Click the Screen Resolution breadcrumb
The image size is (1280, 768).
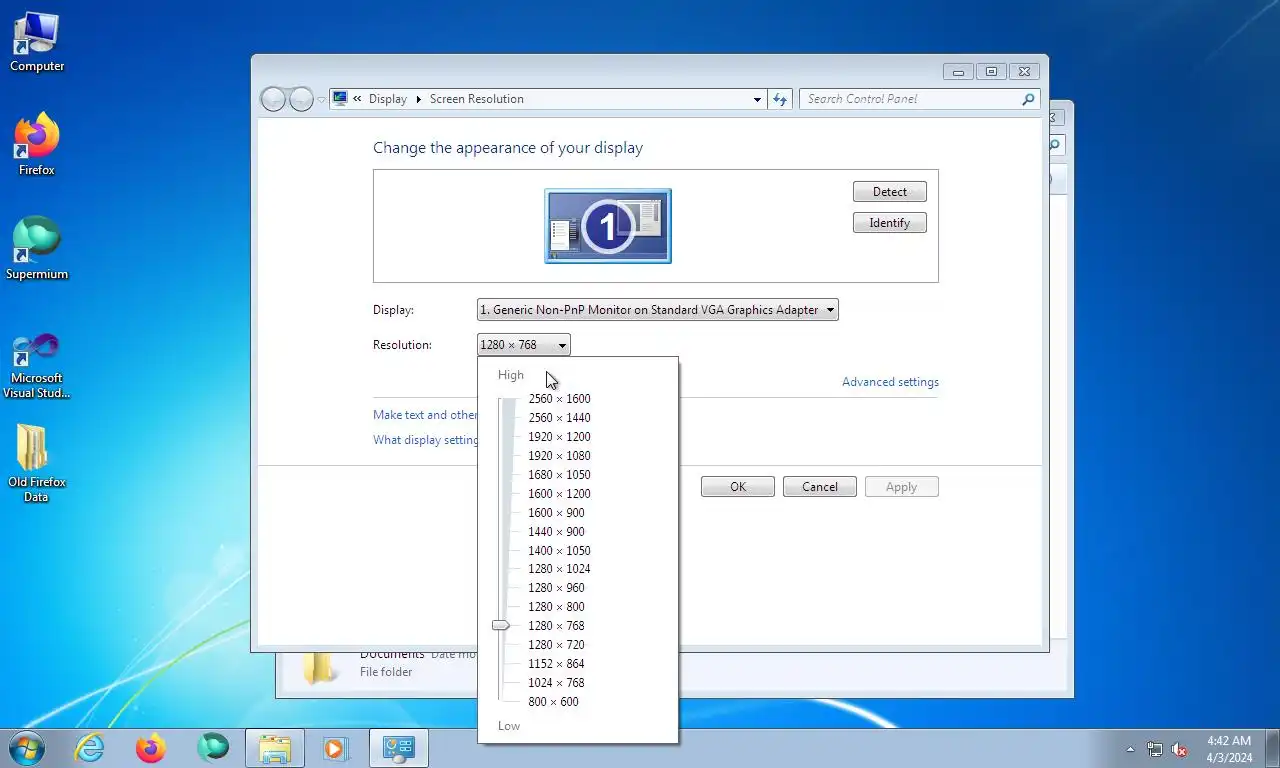477,99
